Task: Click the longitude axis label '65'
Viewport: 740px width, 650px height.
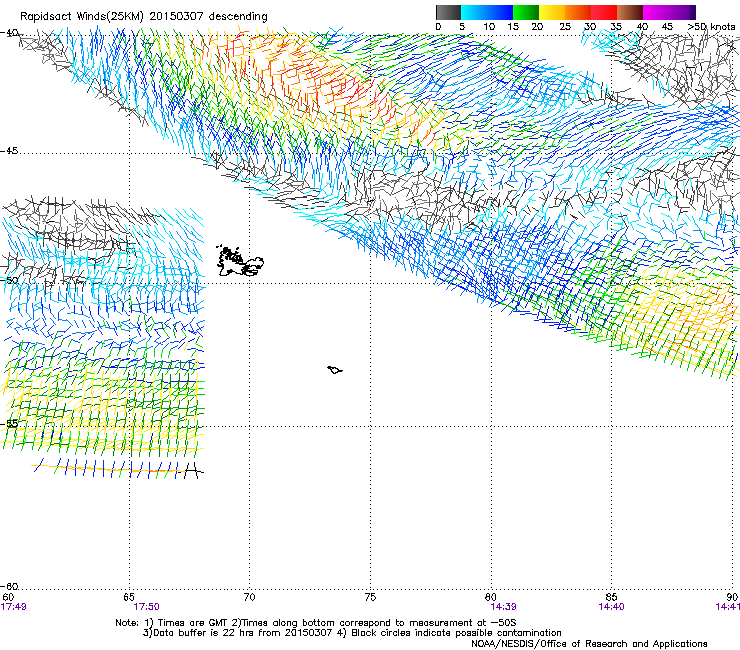Action: tap(129, 597)
